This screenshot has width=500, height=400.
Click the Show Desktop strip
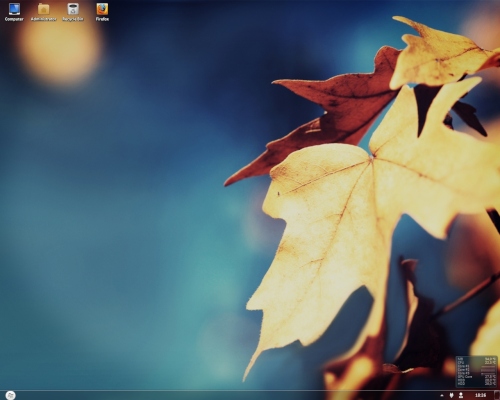pyautogui.click(x=497, y=395)
